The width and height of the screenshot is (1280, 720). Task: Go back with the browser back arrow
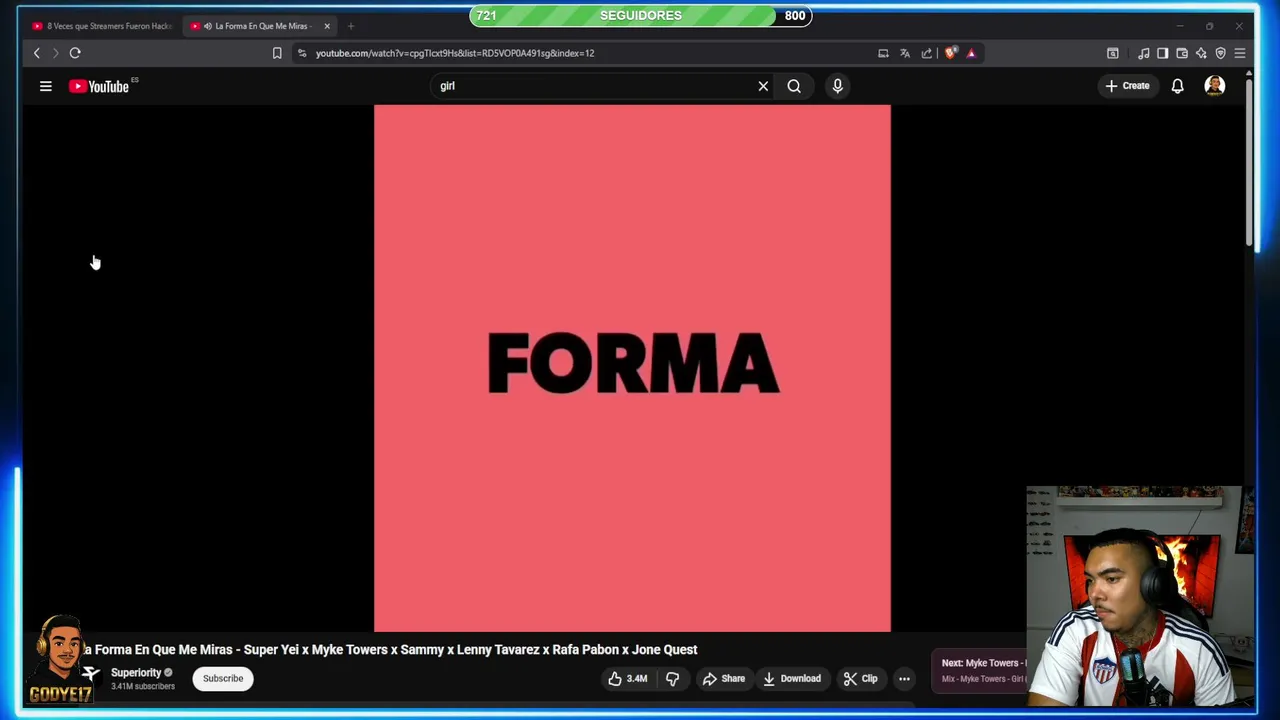click(x=37, y=53)
